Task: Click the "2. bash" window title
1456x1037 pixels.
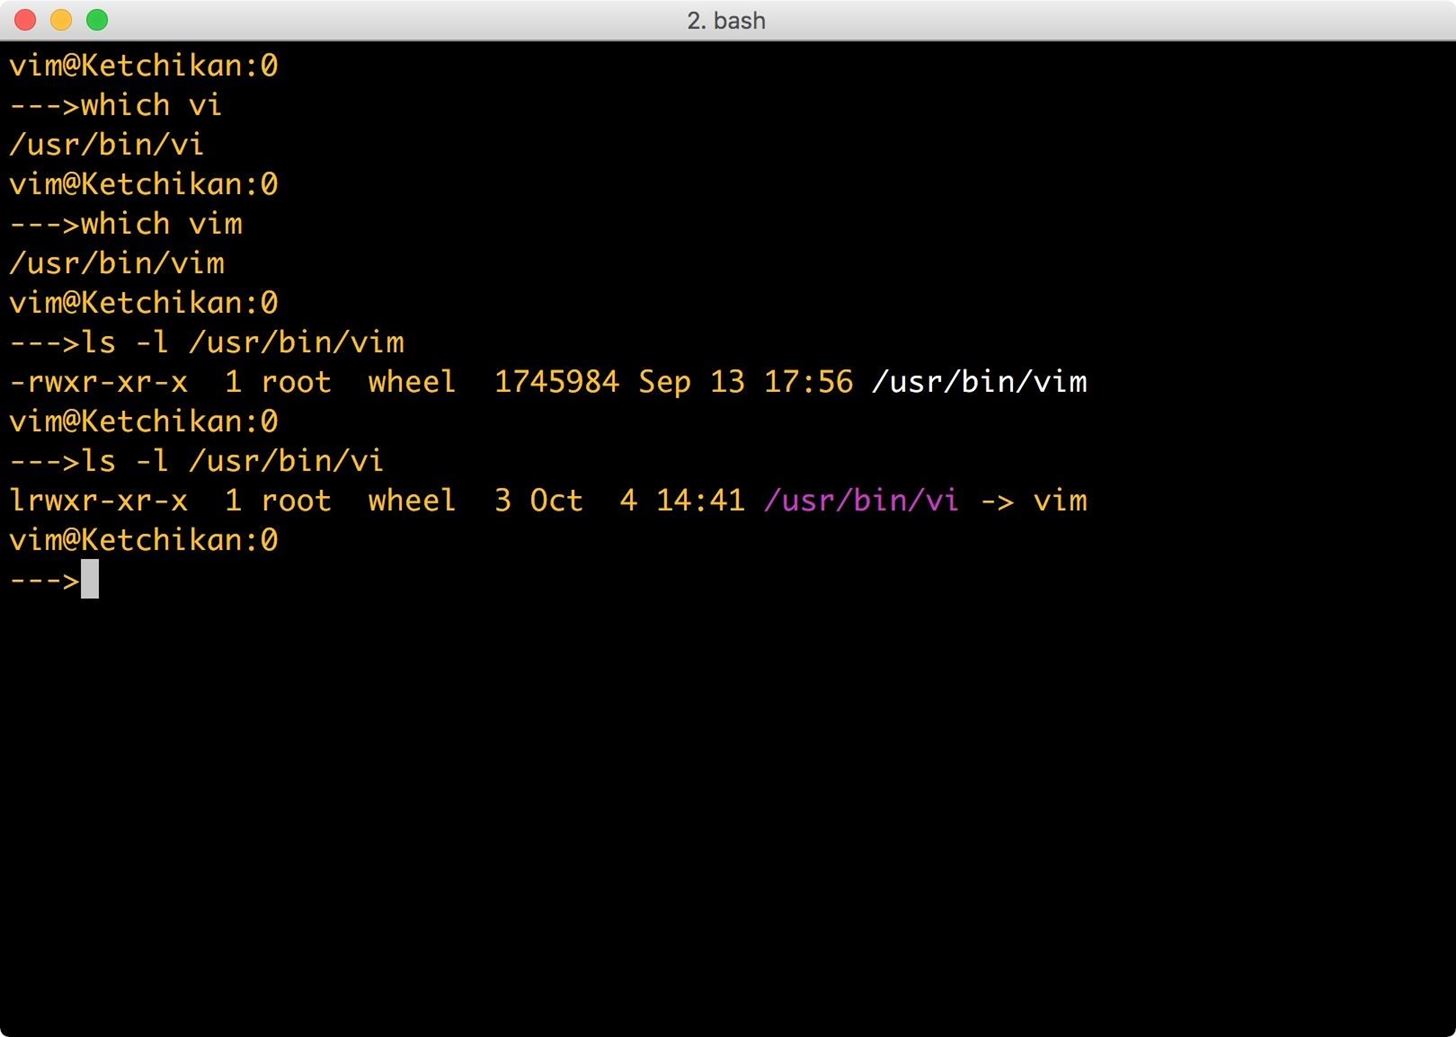Action: [726, 21]
